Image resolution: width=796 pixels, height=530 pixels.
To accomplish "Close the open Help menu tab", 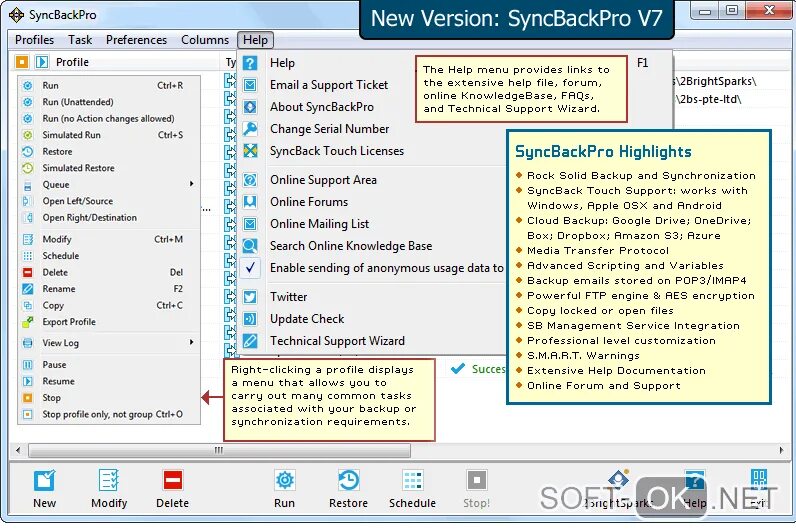I will point(255,40).
